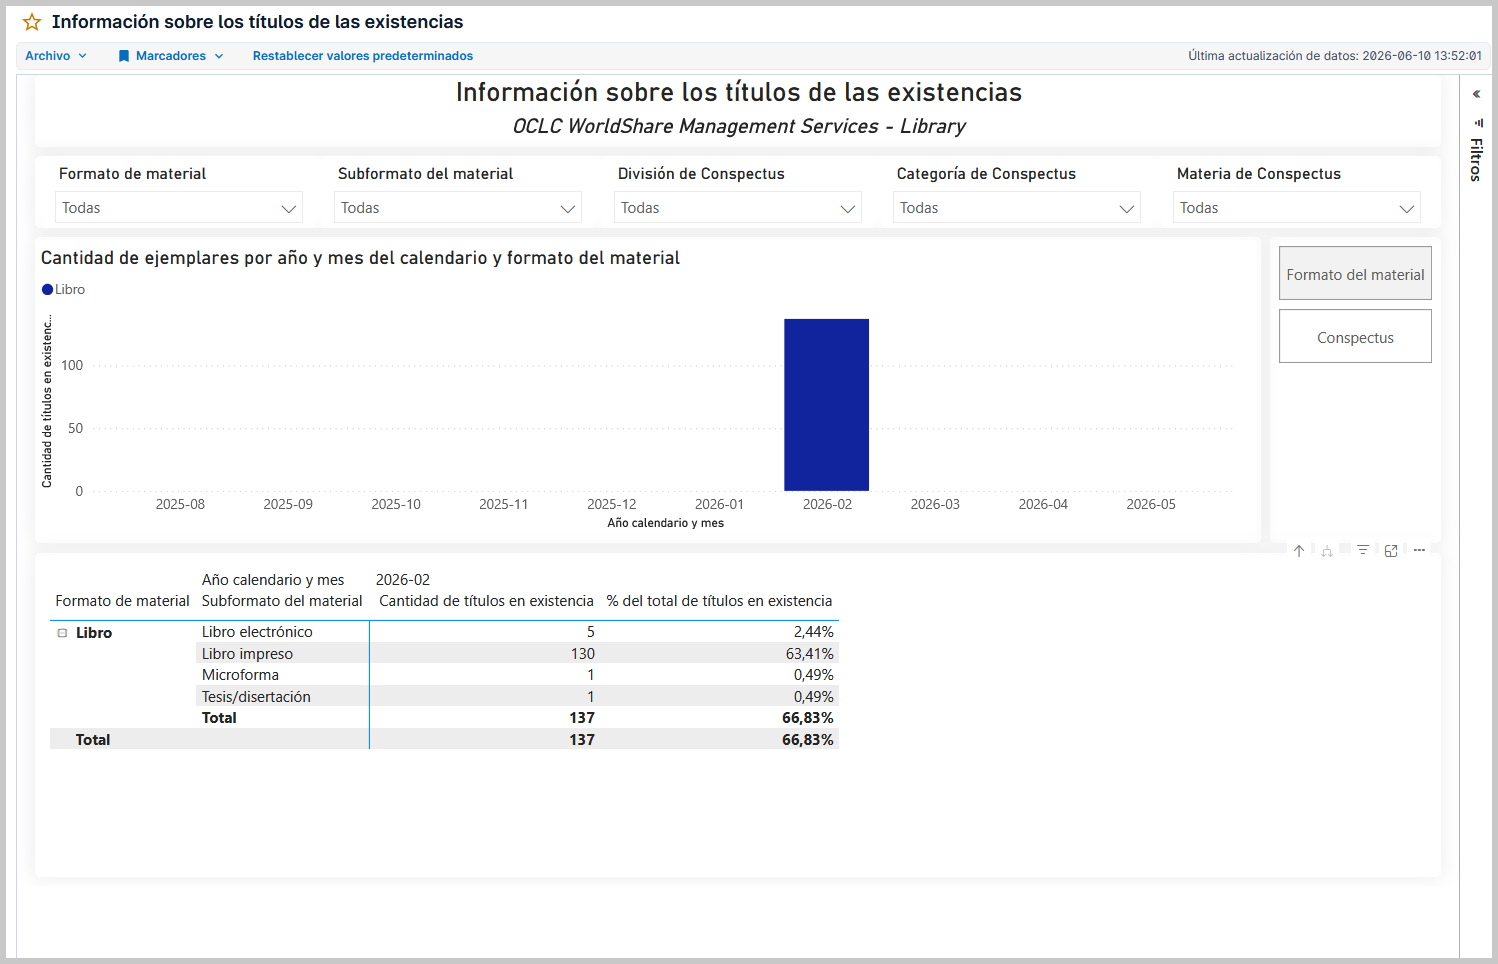This screenshot has height=964, width=1498.
Task: Click the vertical Filtros label
Action: point(1476,160)
